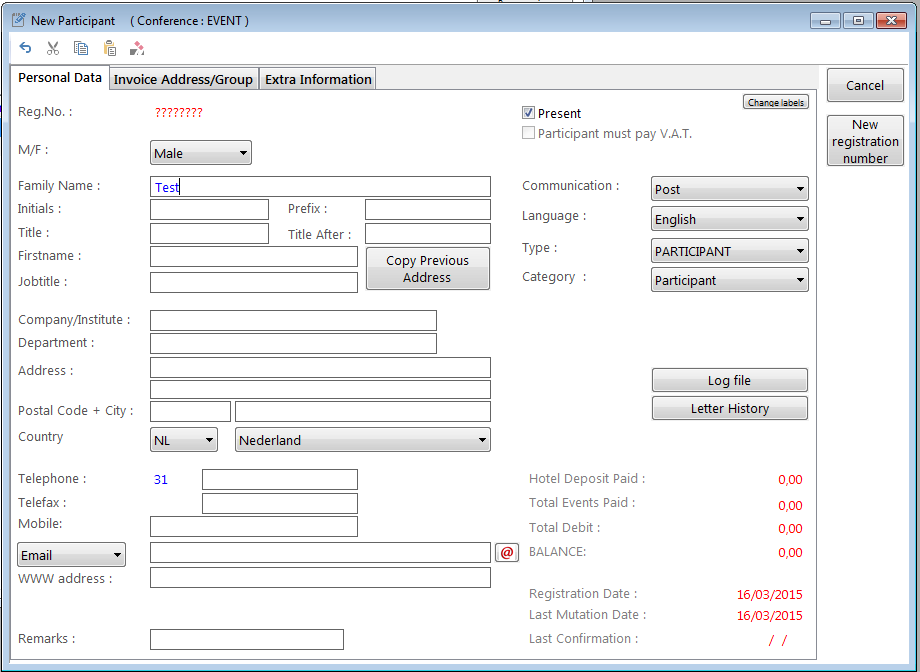The width and height of the screenshot is (920, 672).
Task: Switch to the Invoice Address/Group tab
Action: (x=183, y=79)
